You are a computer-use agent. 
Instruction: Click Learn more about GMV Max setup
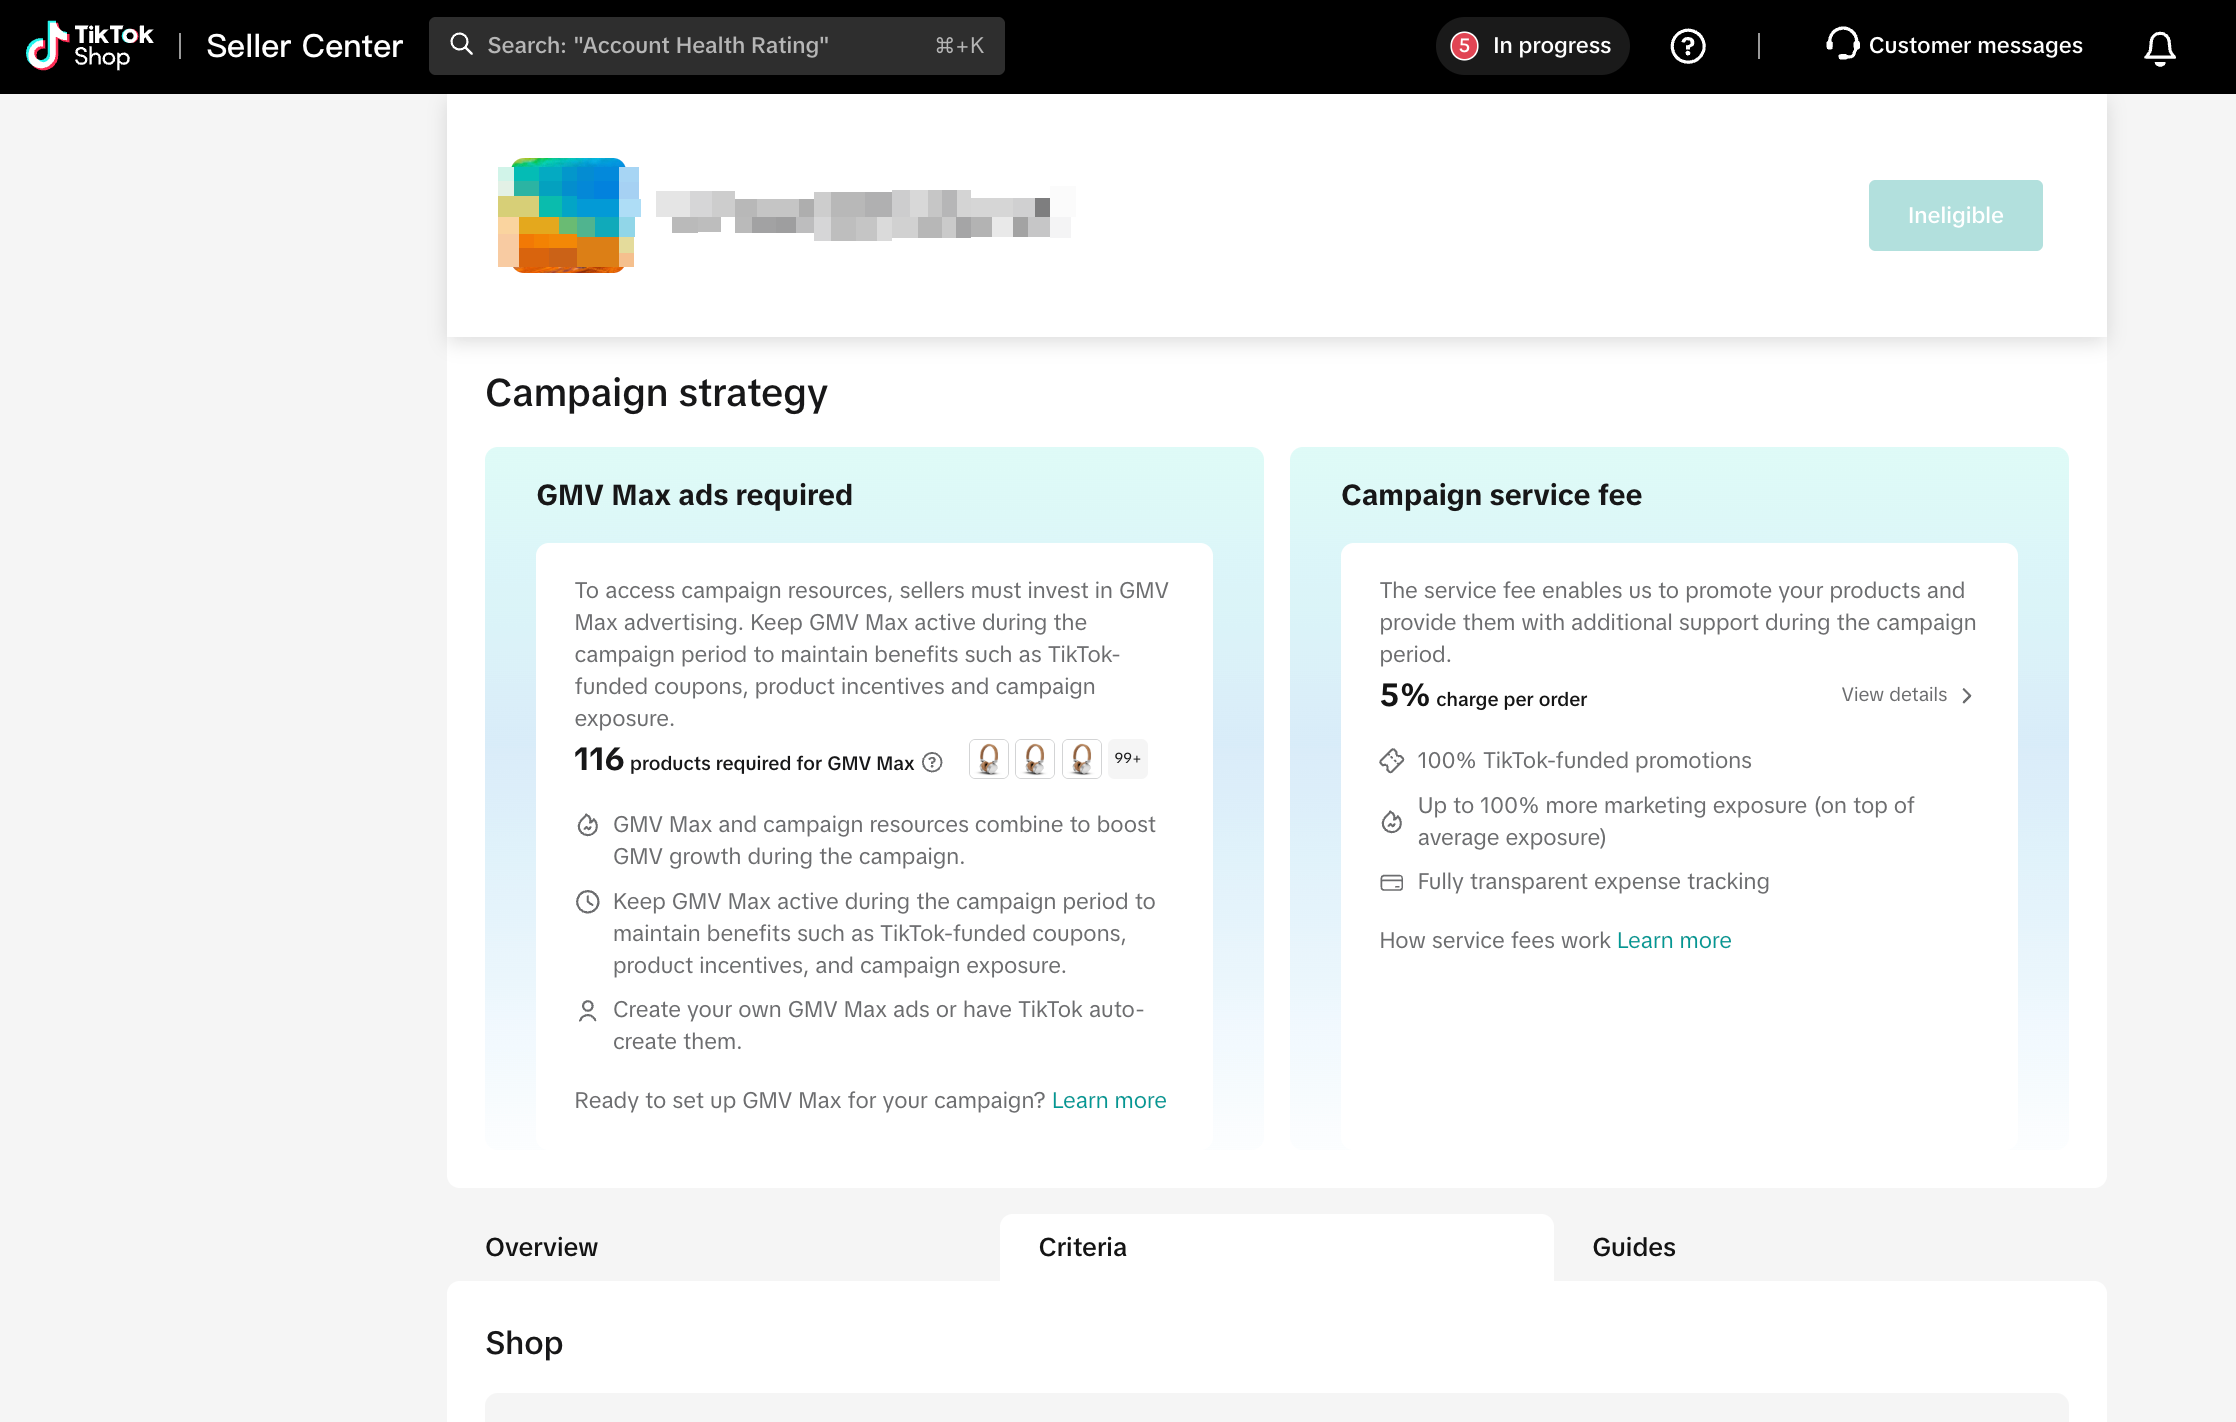(x=1108, y=1100)
